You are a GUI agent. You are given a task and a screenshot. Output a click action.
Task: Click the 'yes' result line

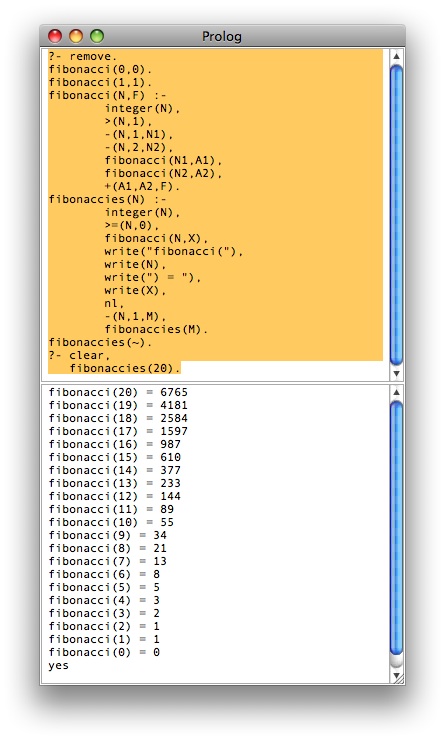59,665
